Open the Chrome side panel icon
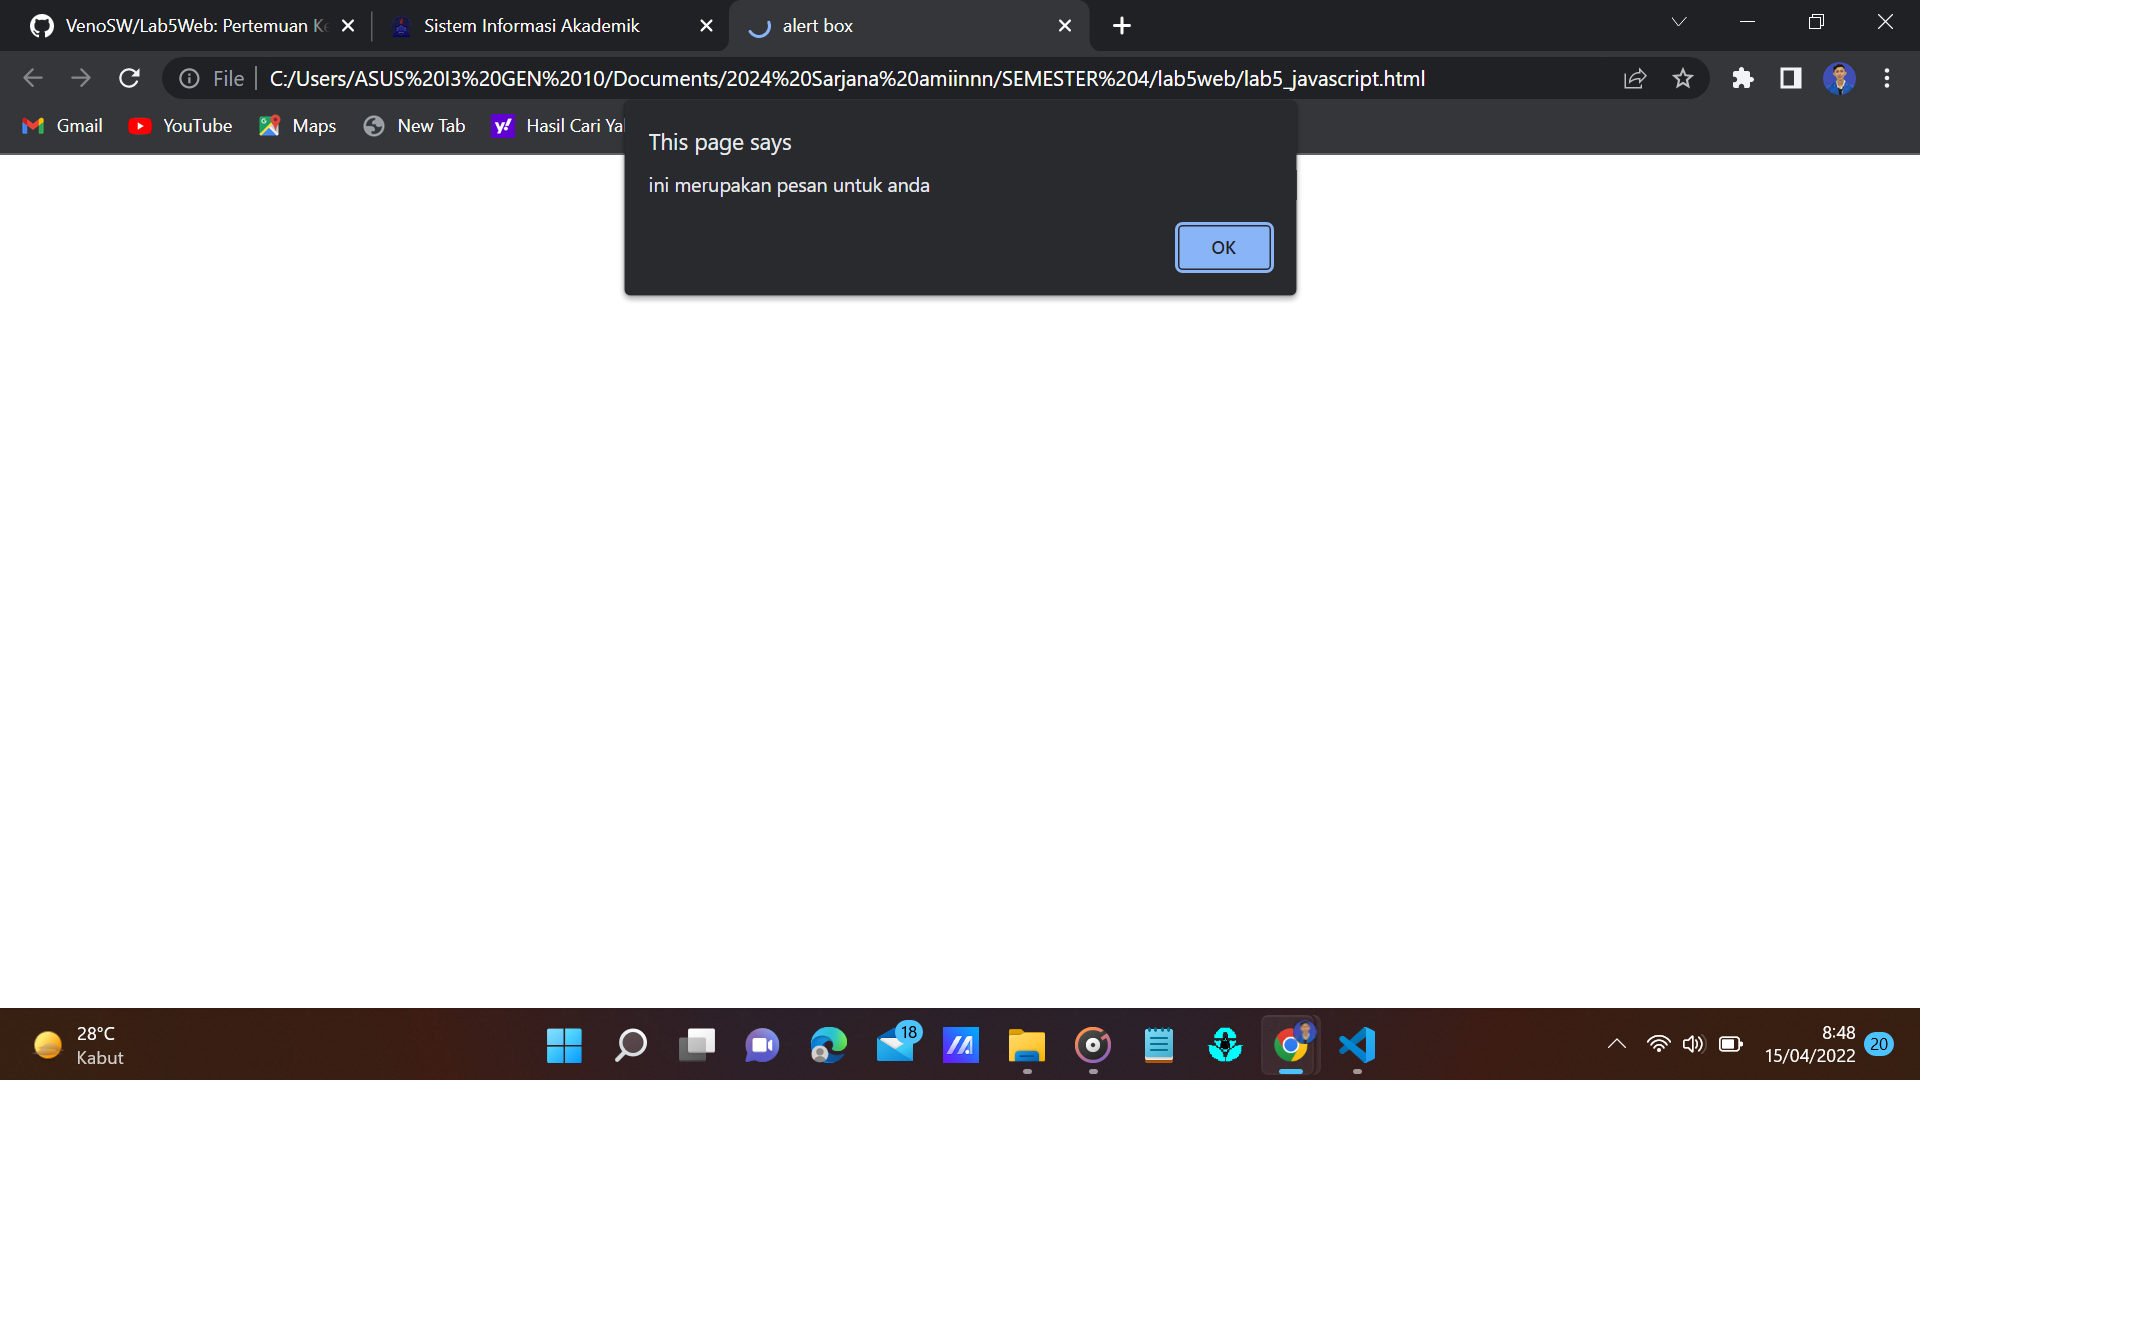 (x=1791, y=78)
